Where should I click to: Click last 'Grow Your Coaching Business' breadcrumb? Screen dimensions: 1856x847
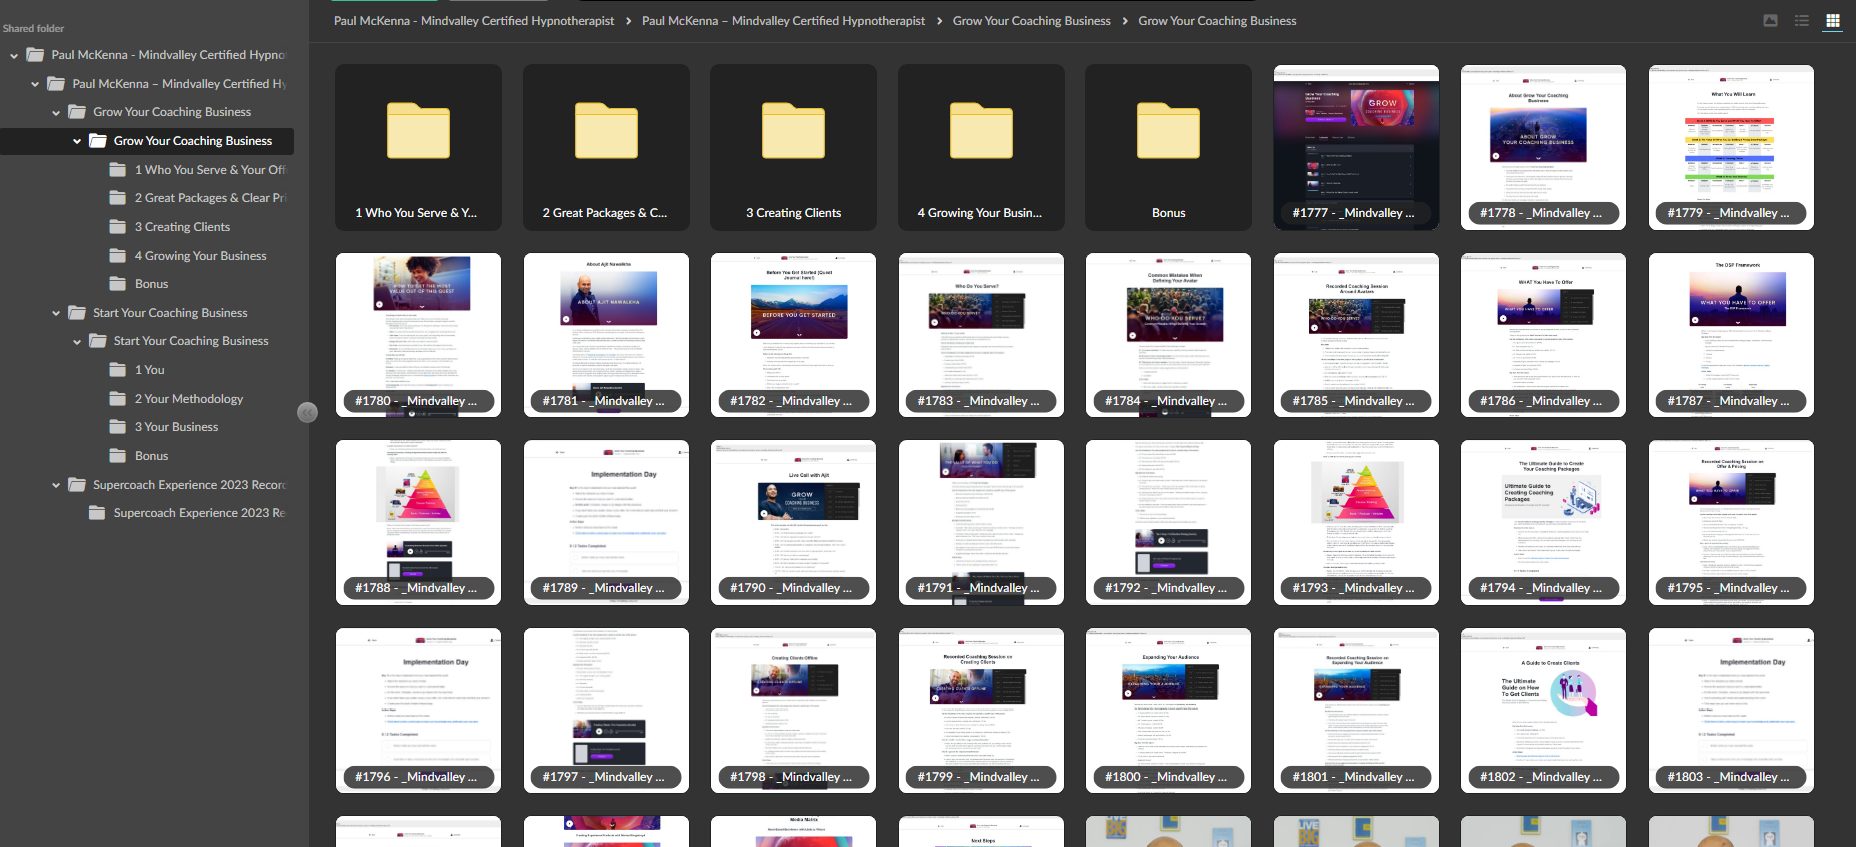coord(1217,21)
